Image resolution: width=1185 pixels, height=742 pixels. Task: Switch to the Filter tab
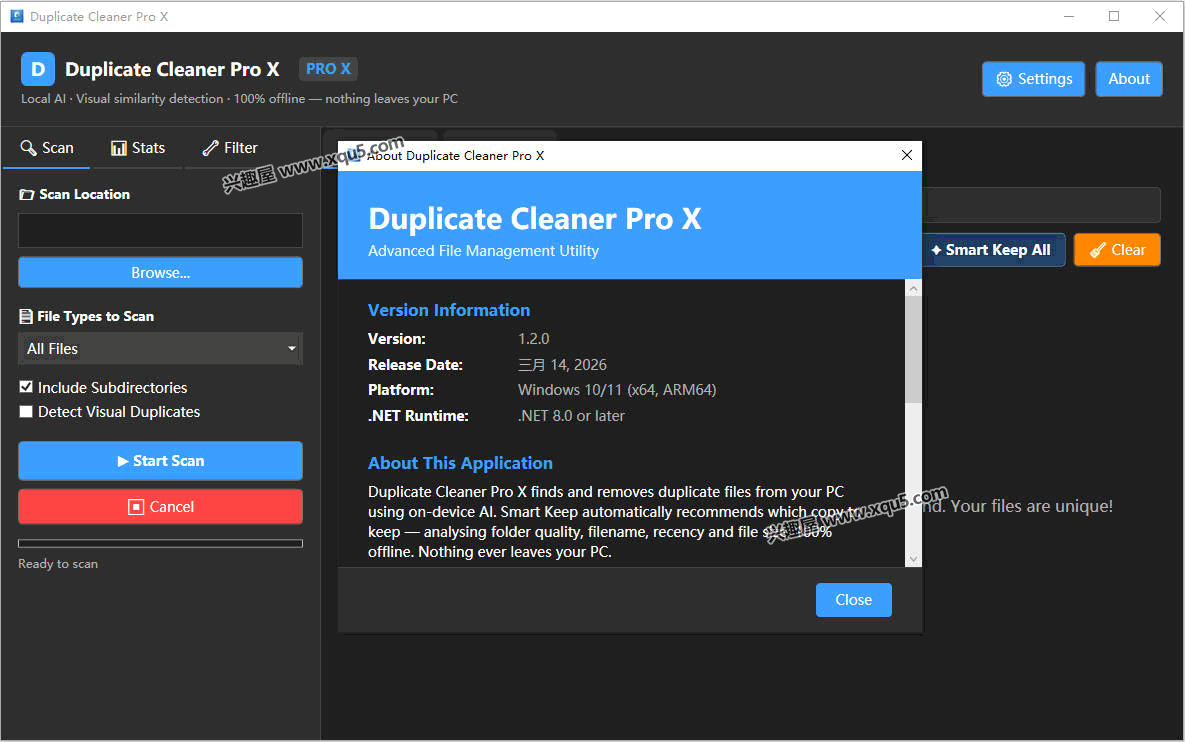pos(230,148)
